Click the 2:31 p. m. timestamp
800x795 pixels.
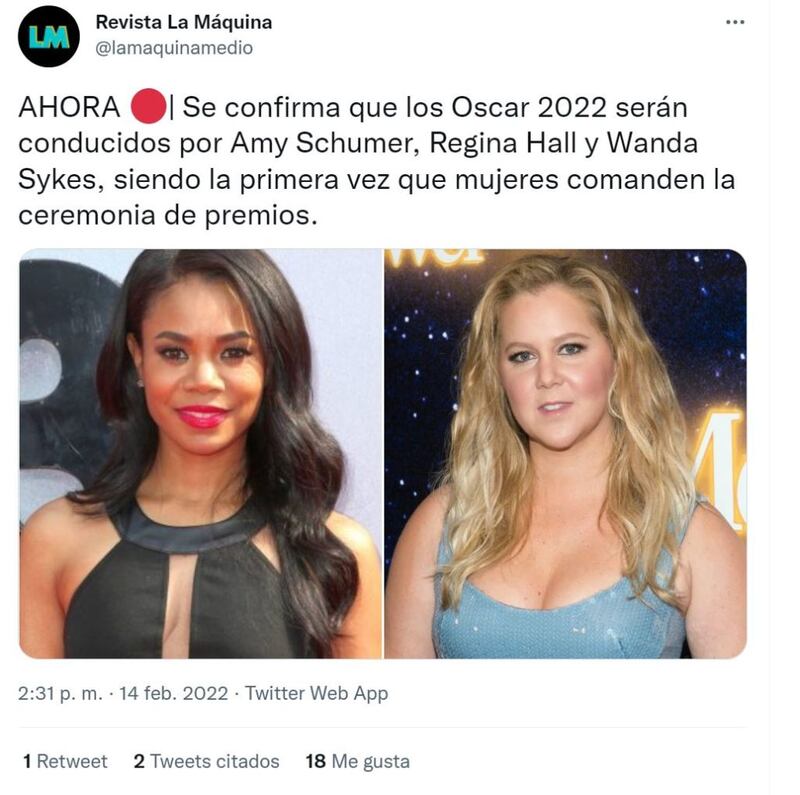tap(60, 693)
